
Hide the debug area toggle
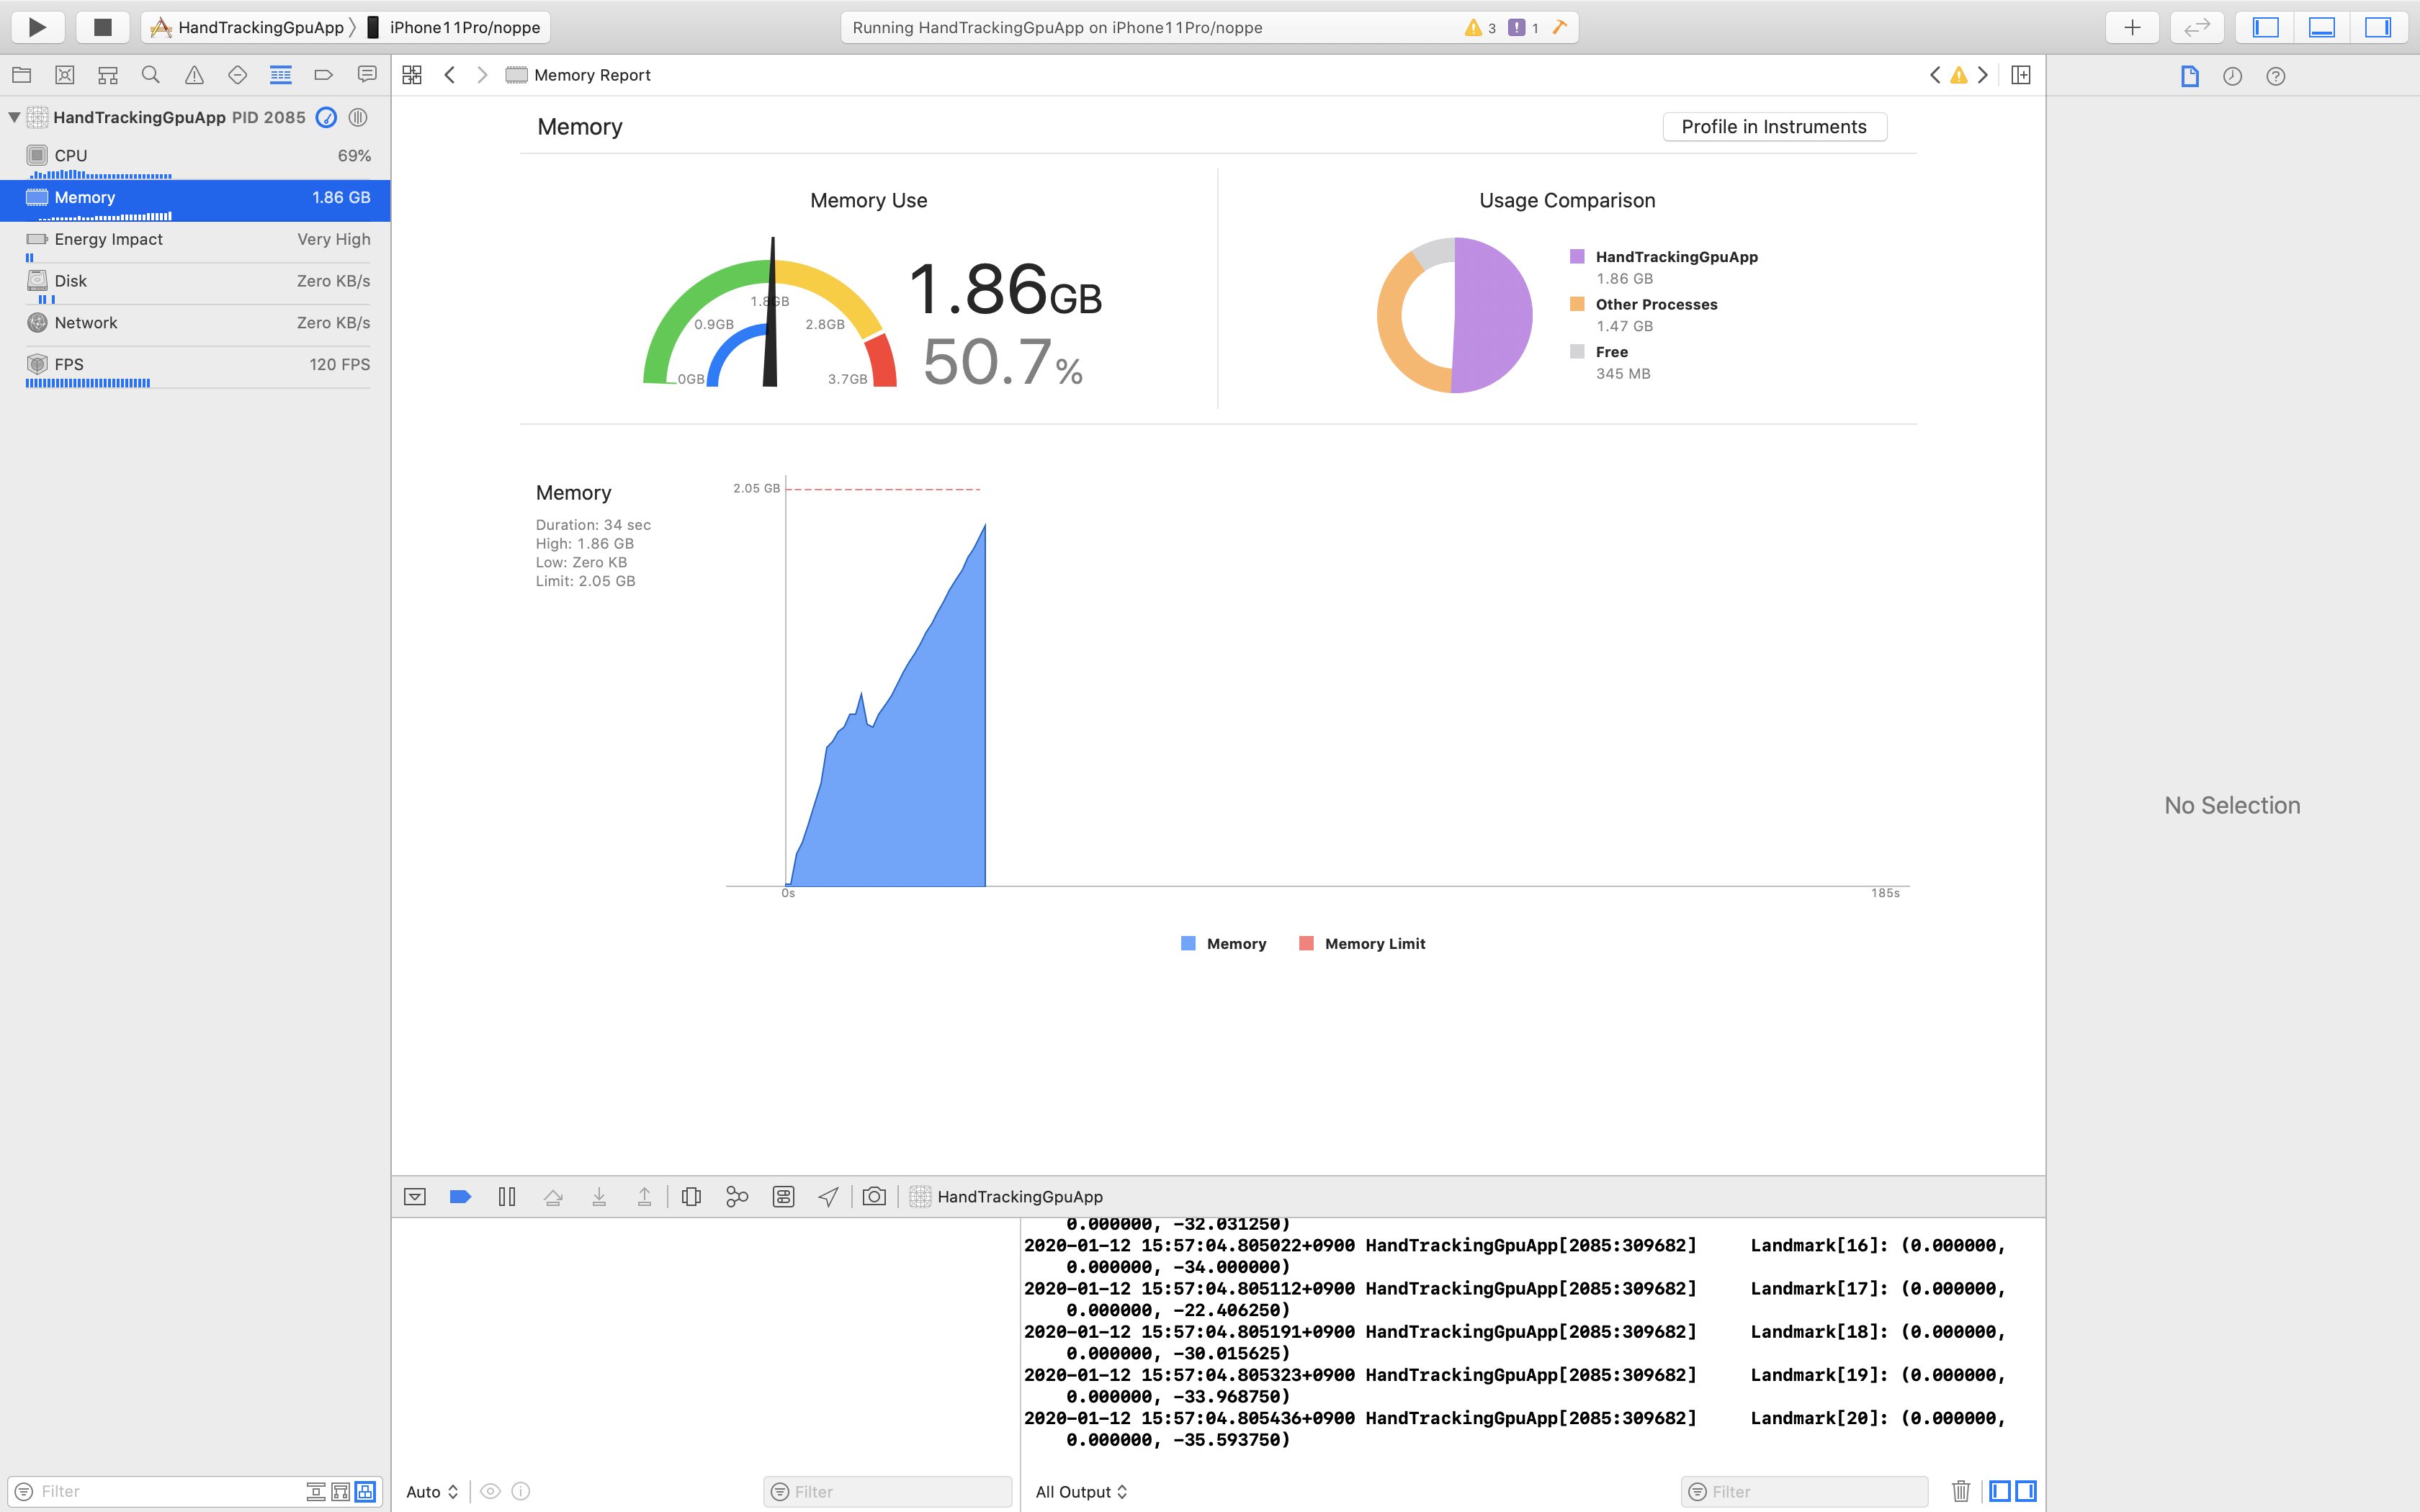[x=415, y=1197]
